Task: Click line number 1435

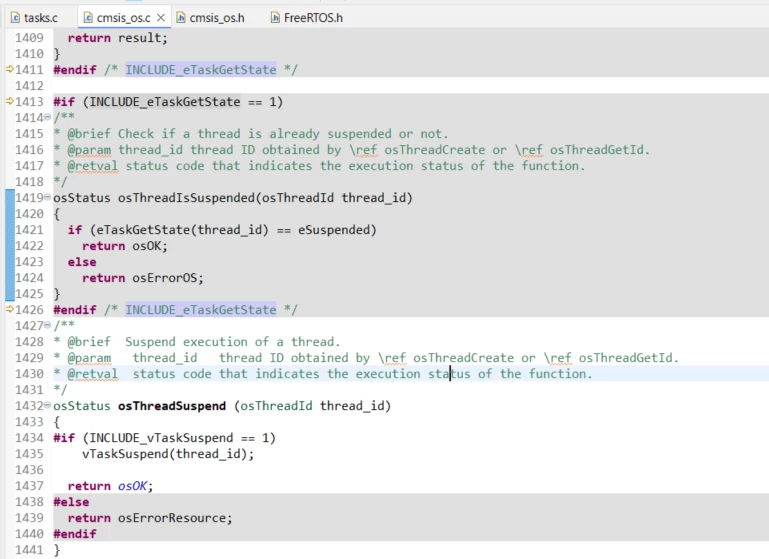Action: (29, 454)
